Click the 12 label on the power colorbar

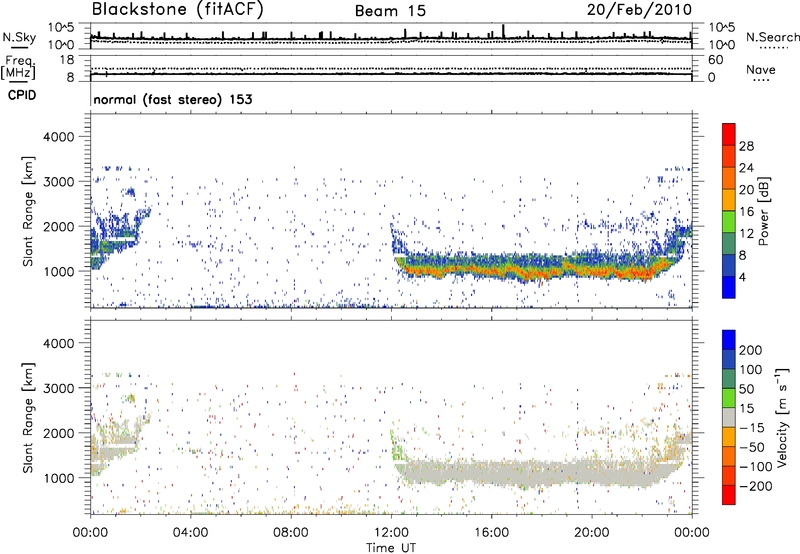coord(746,234)
